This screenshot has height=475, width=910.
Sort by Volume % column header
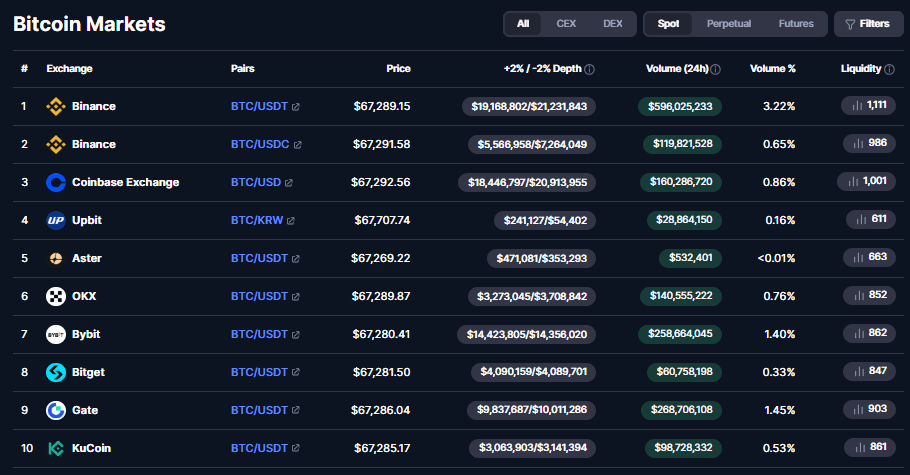tap(772, 69)
